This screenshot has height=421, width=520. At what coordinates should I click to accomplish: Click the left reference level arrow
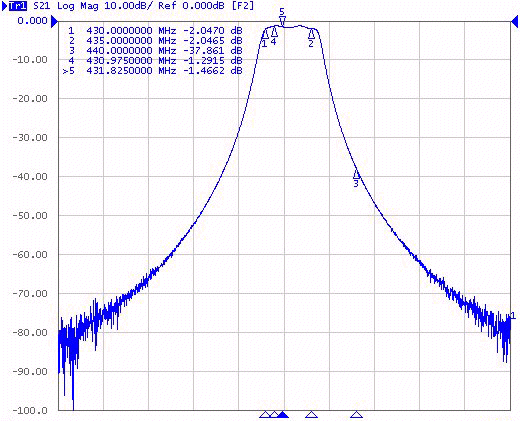pyautogui.click(x=54, y=22)
